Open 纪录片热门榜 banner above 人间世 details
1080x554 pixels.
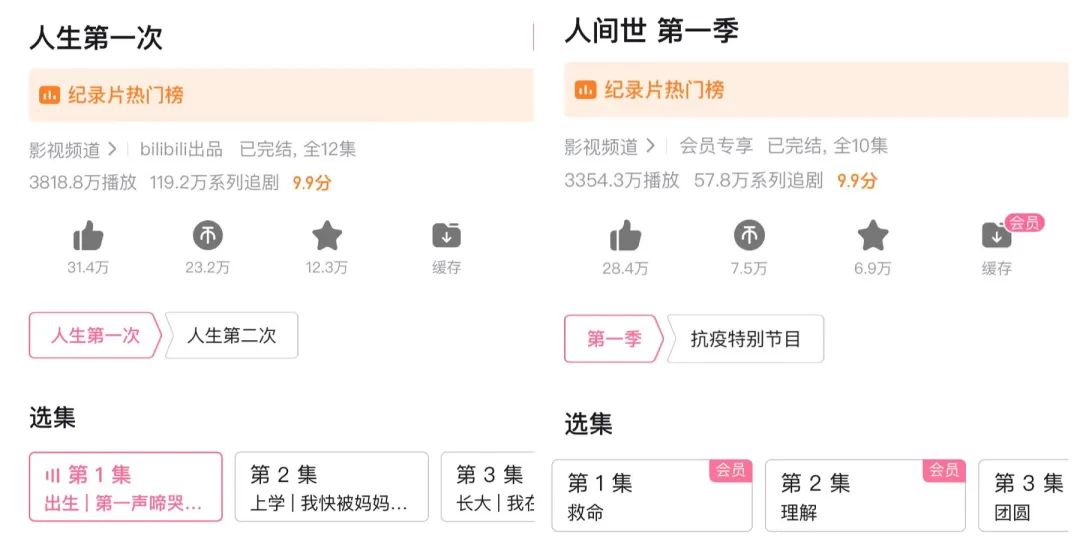[815, 89]
